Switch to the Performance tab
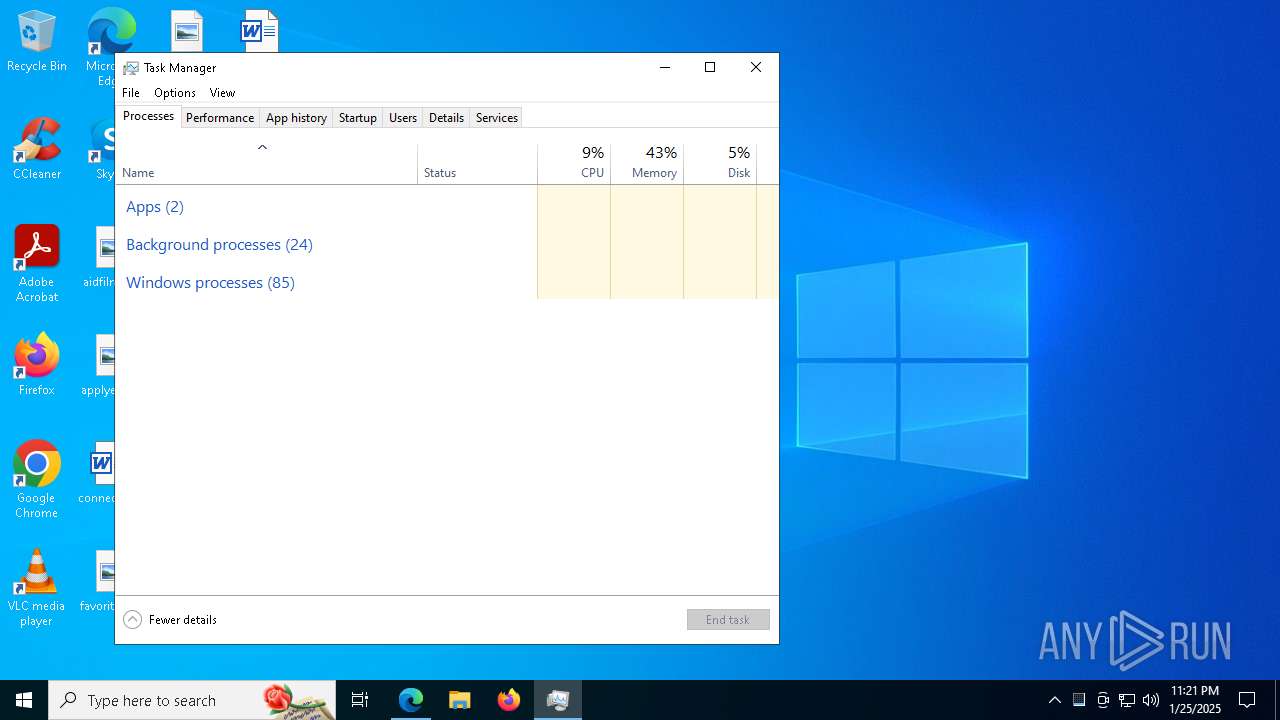1280x720 pixels. [x=220, y=118]
